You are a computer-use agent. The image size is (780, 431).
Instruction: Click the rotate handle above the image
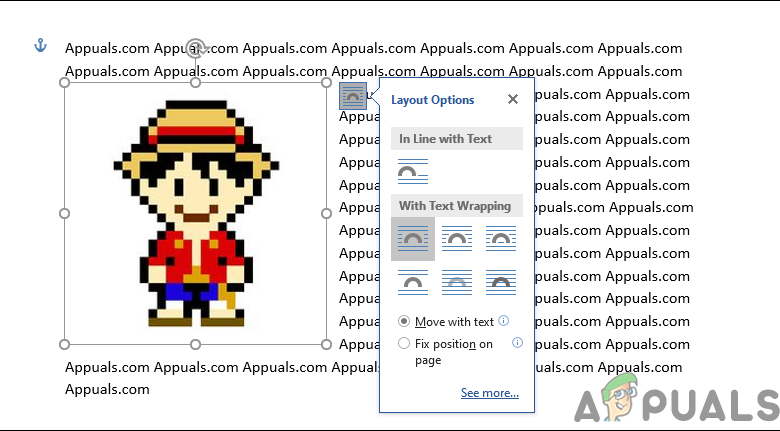(196, 48)
